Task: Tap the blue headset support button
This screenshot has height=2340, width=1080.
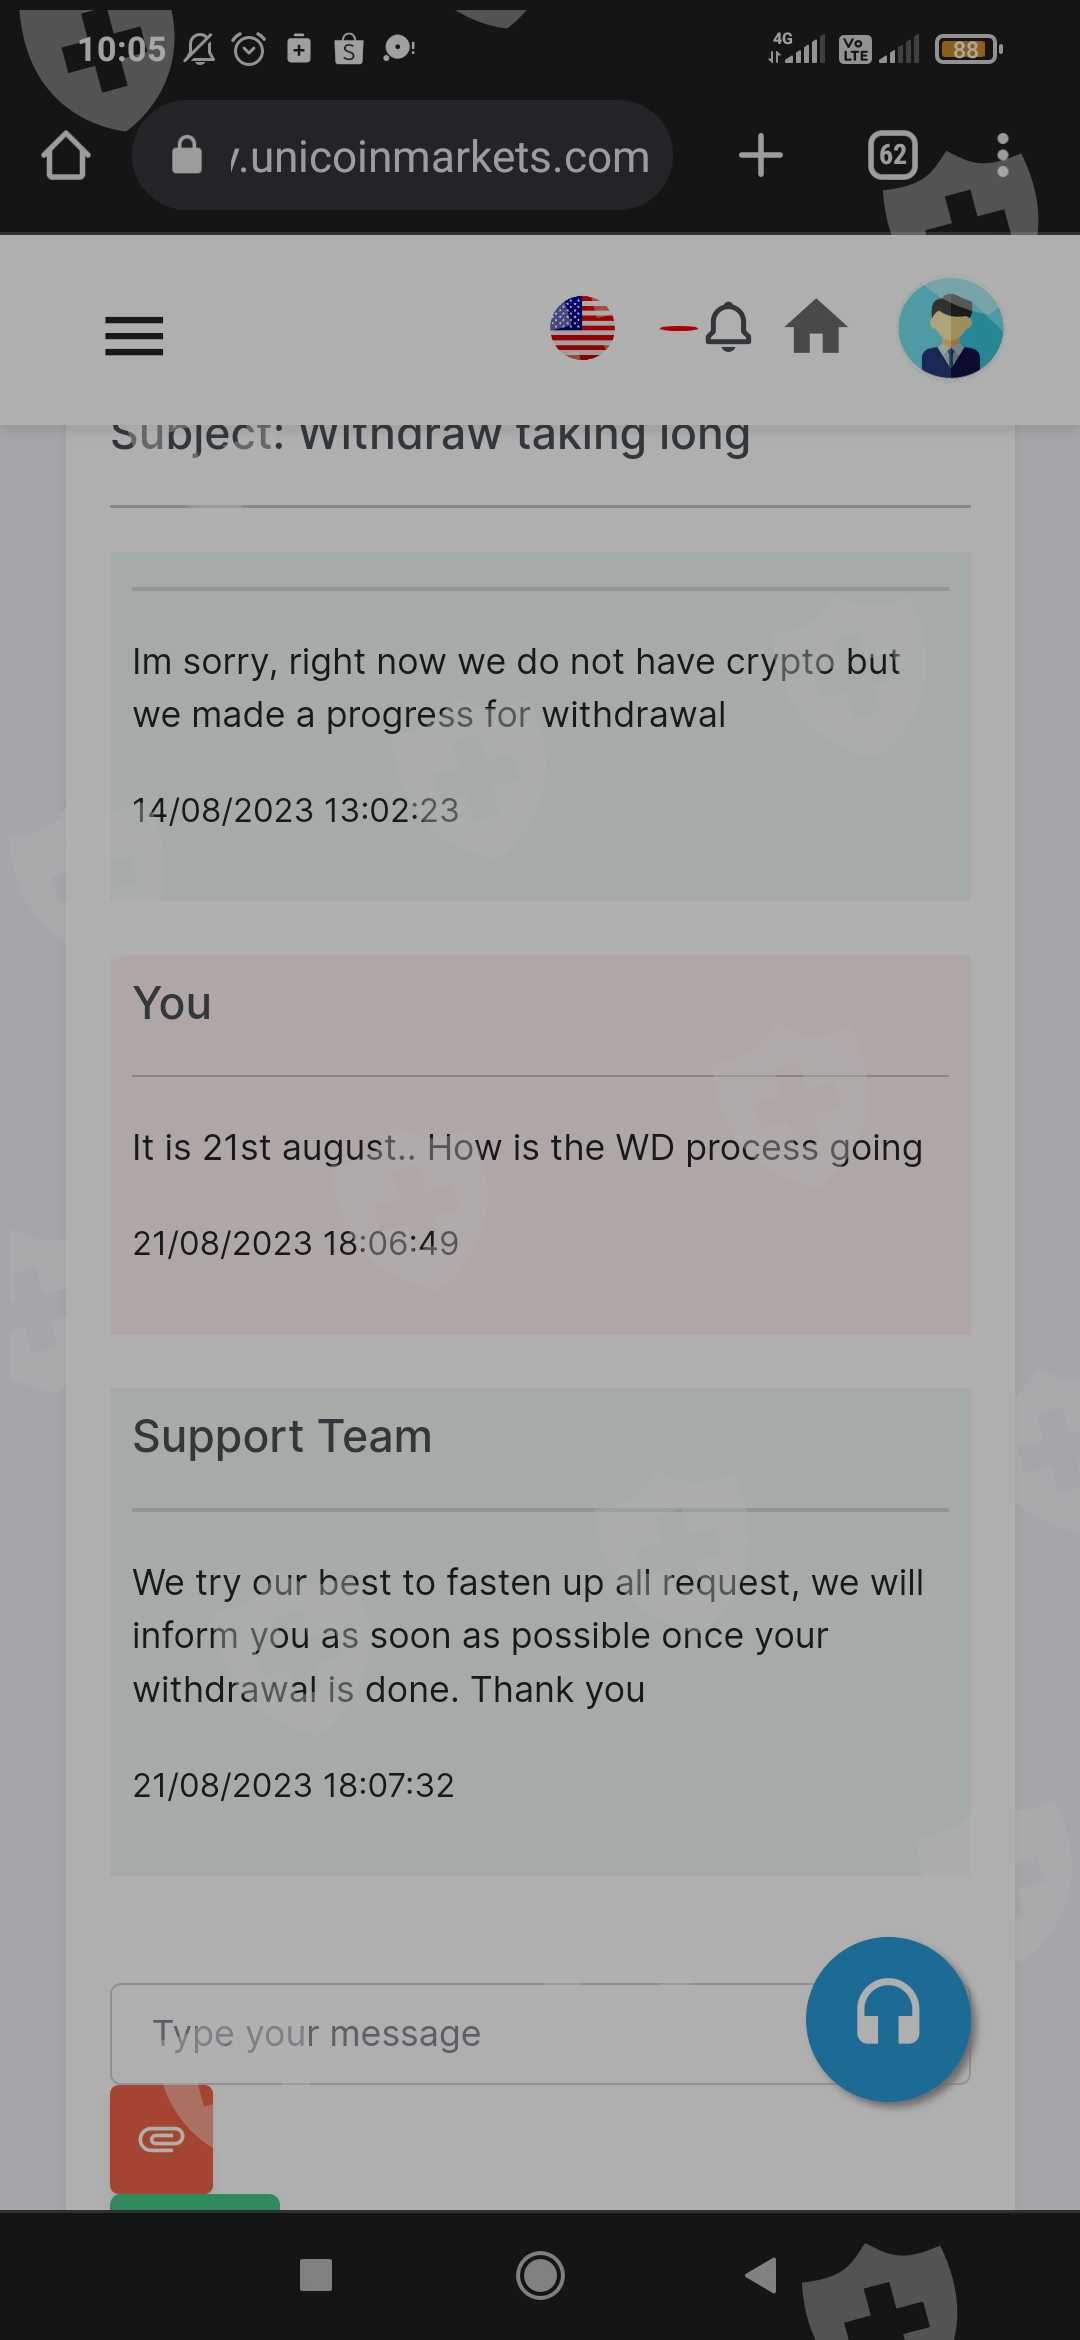Action: pyautogui.click(x=888, y=2018)
